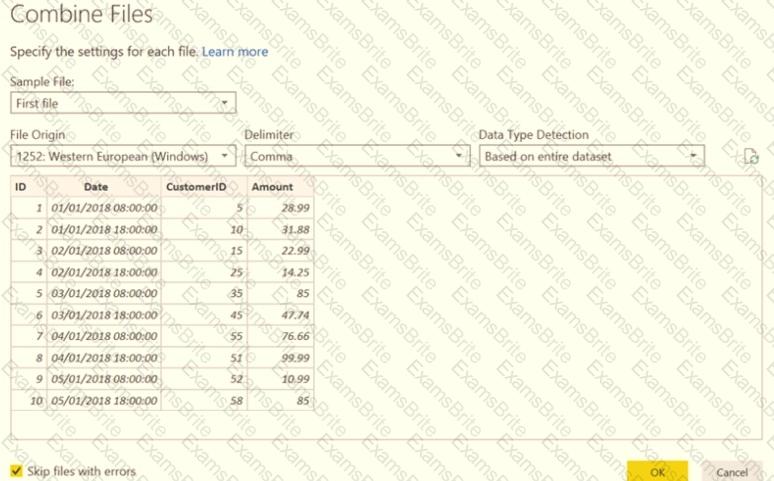The image size is (774, 481).
Task: Click the amount cell 99.99
Action: click(x=281, y=358)
